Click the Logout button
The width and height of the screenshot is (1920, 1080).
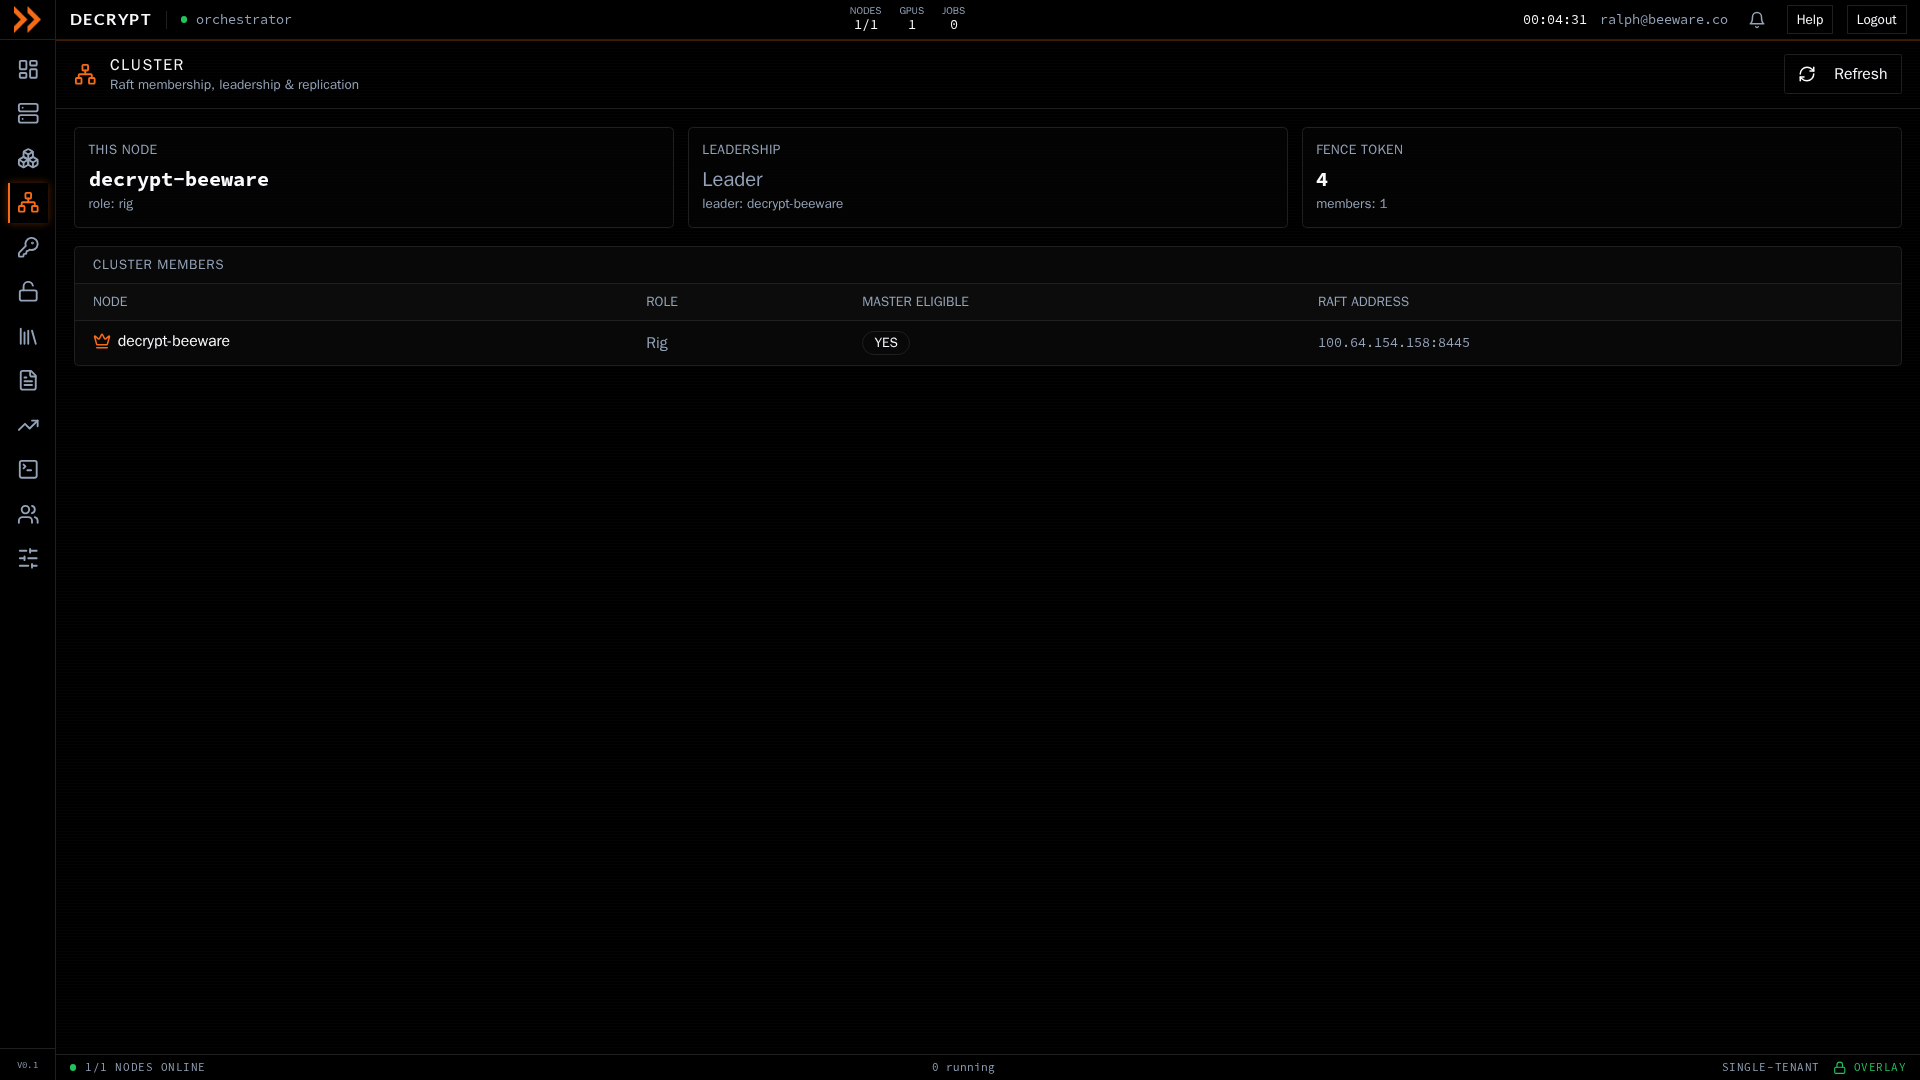1876,19
